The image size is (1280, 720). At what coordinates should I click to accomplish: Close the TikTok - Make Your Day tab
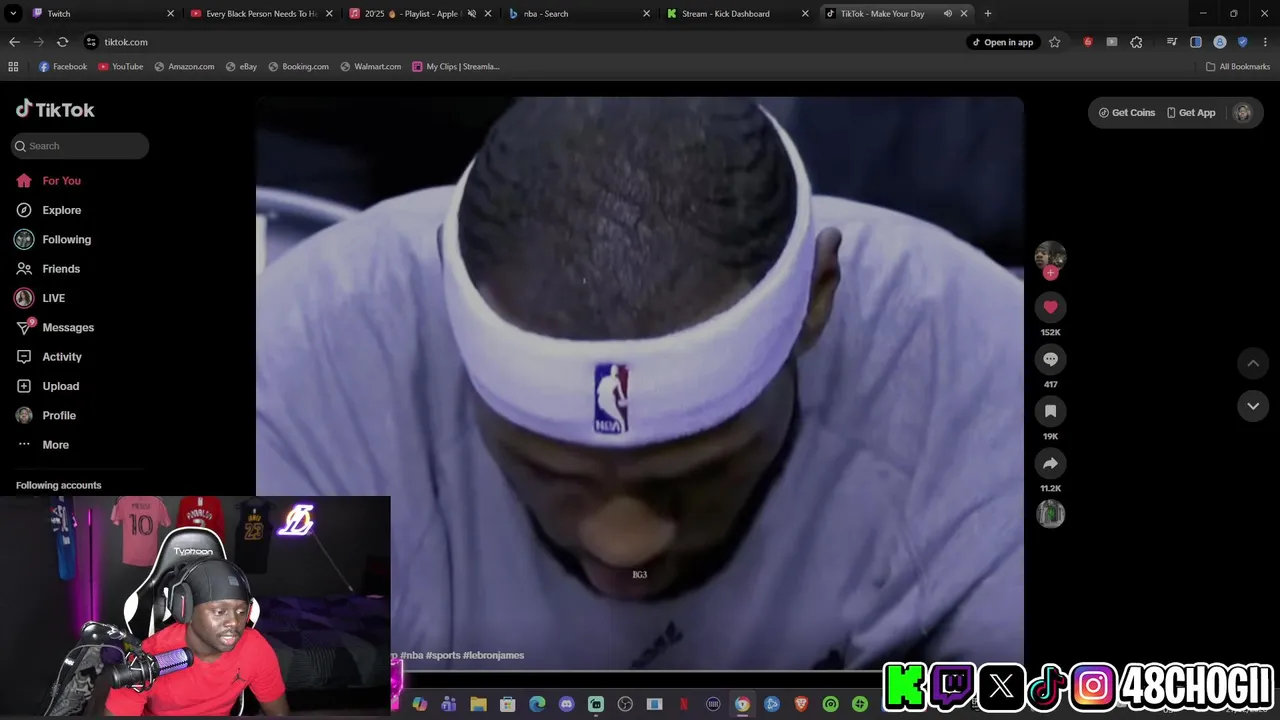coord(964,14)
